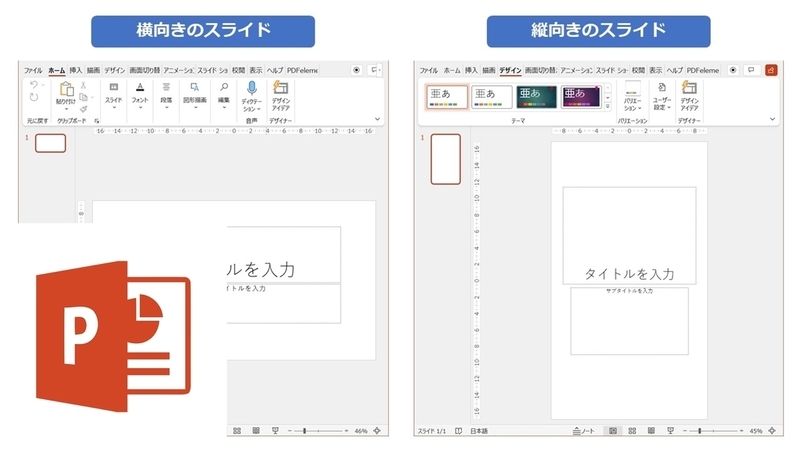Select the first white Office theme
The height and width of the screenshot is (450, 800).
point(447,97)
